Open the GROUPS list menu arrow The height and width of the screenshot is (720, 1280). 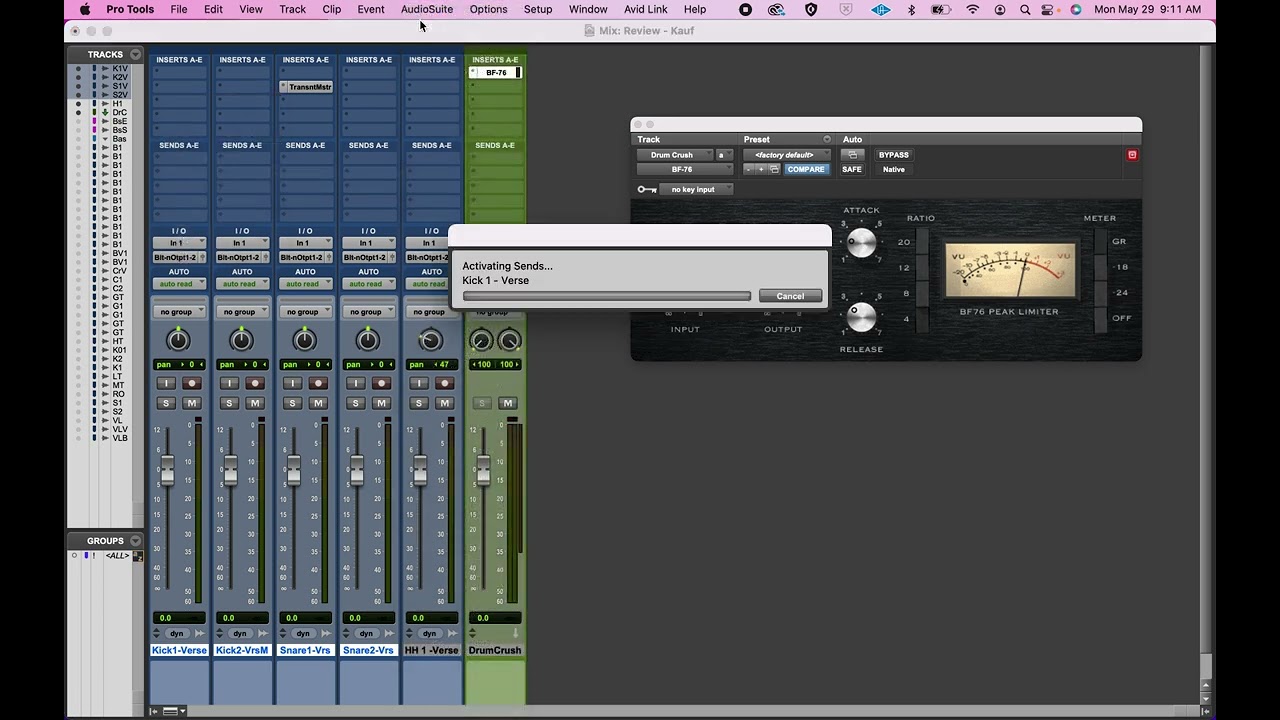coord(135,541)
